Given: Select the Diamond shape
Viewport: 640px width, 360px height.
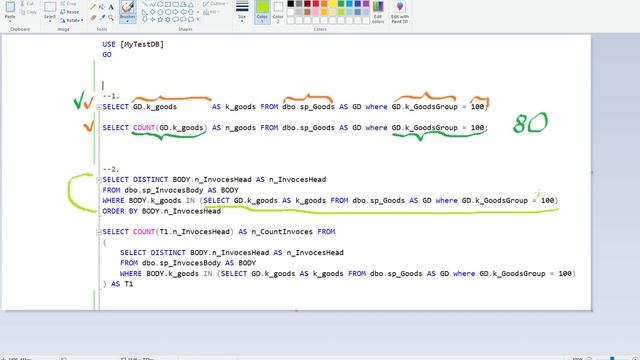Looking at the screenshot, I should pyautogui.click(x=153, y=12).
